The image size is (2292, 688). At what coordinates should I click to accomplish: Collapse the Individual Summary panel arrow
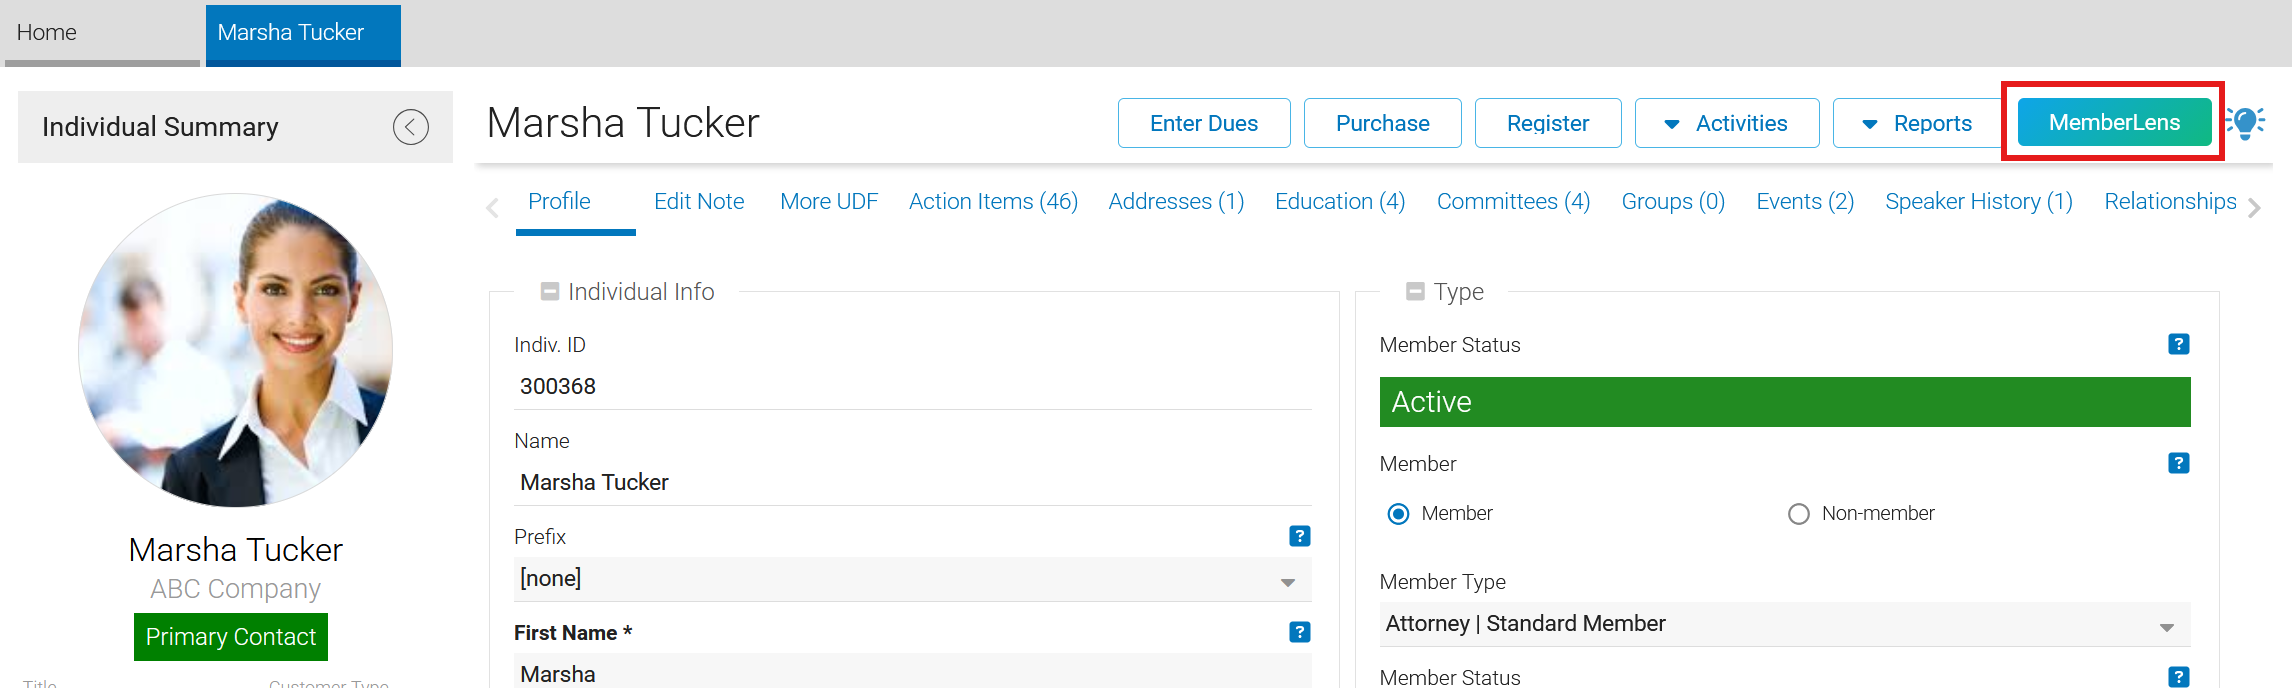pyautogui.click(x=410, y=127)
